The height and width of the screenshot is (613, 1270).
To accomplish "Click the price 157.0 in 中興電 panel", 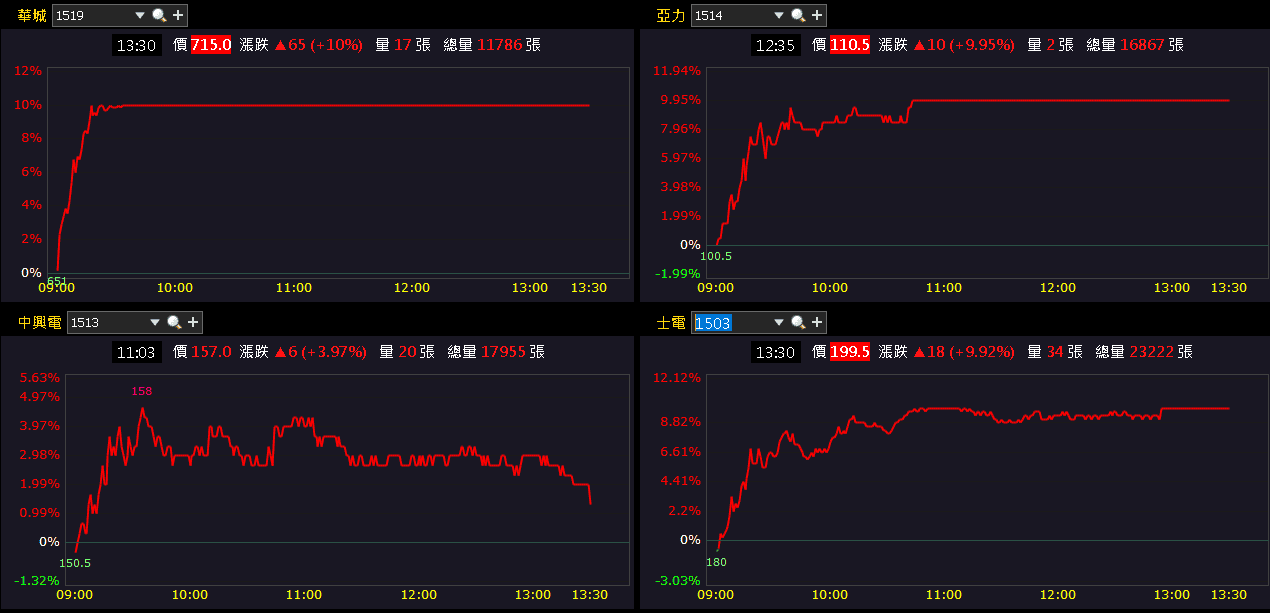I will click(211, 352).
